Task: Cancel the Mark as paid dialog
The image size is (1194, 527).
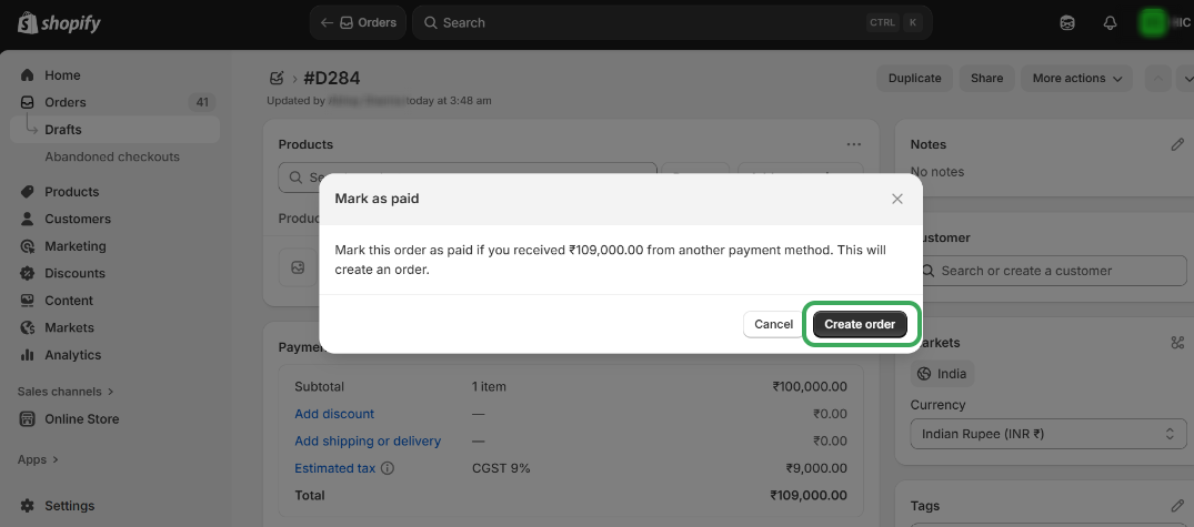Action: [x=773, y=324]
